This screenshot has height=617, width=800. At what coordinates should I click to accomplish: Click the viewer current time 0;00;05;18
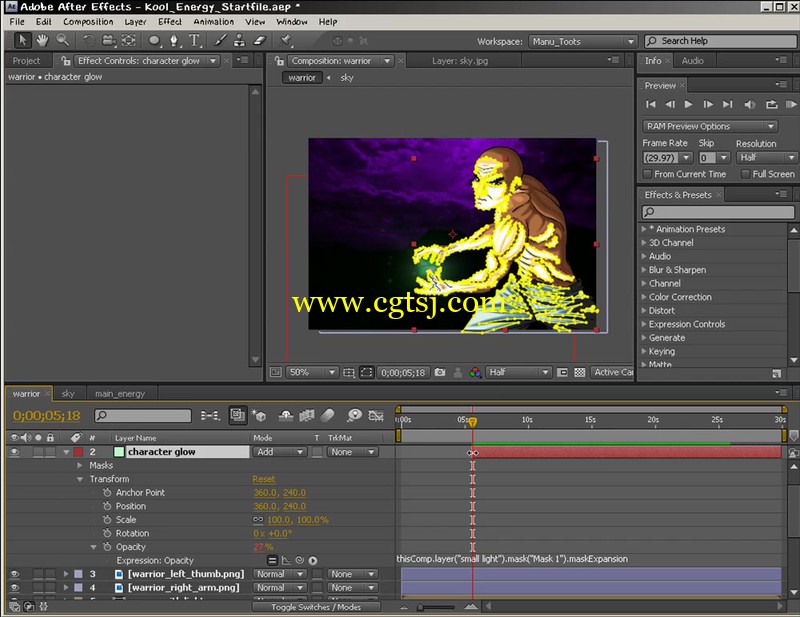(x=403, y=373)
